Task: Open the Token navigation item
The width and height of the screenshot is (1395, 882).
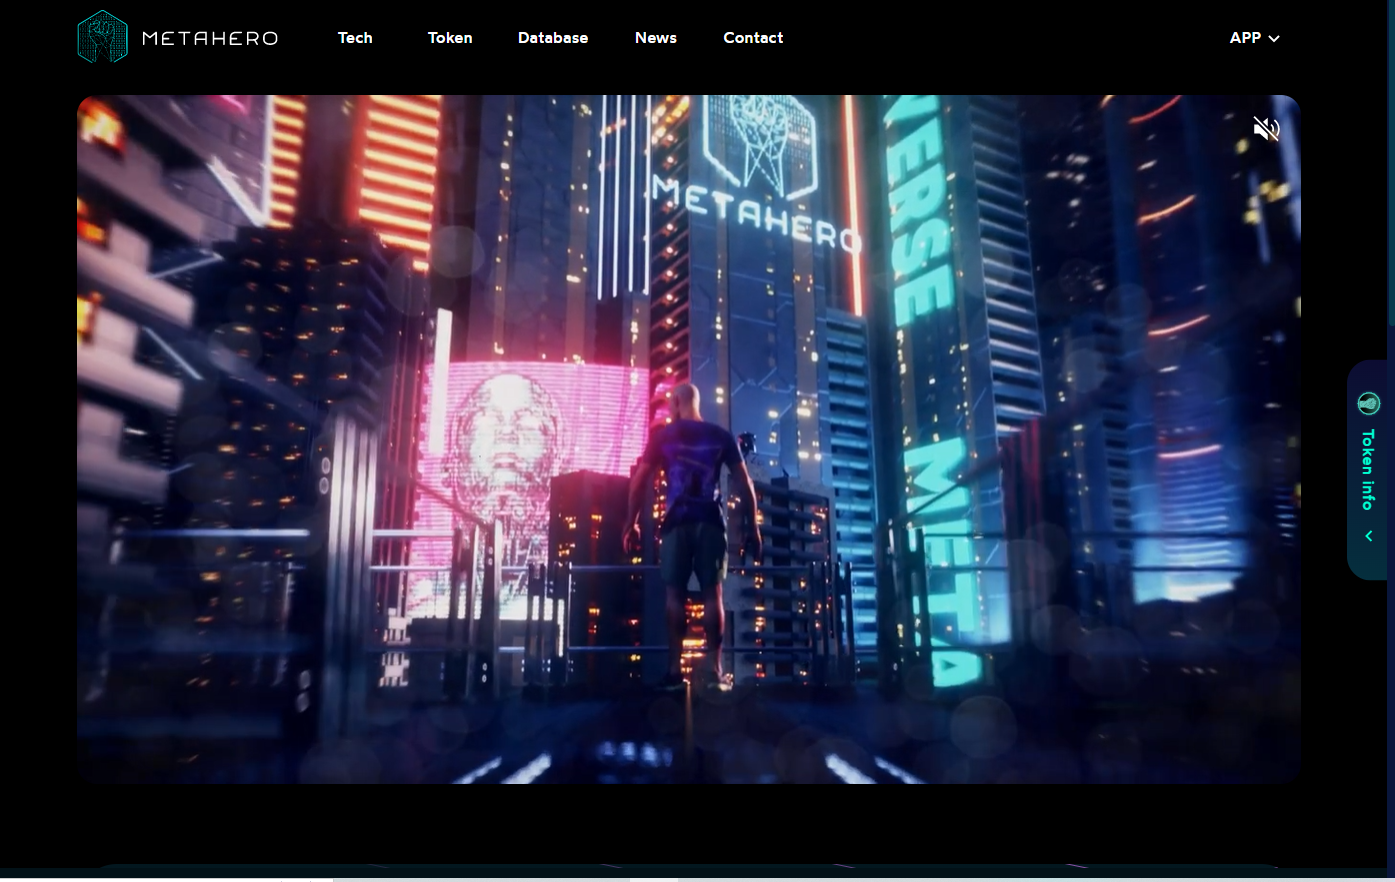Action: pos(450,38)
